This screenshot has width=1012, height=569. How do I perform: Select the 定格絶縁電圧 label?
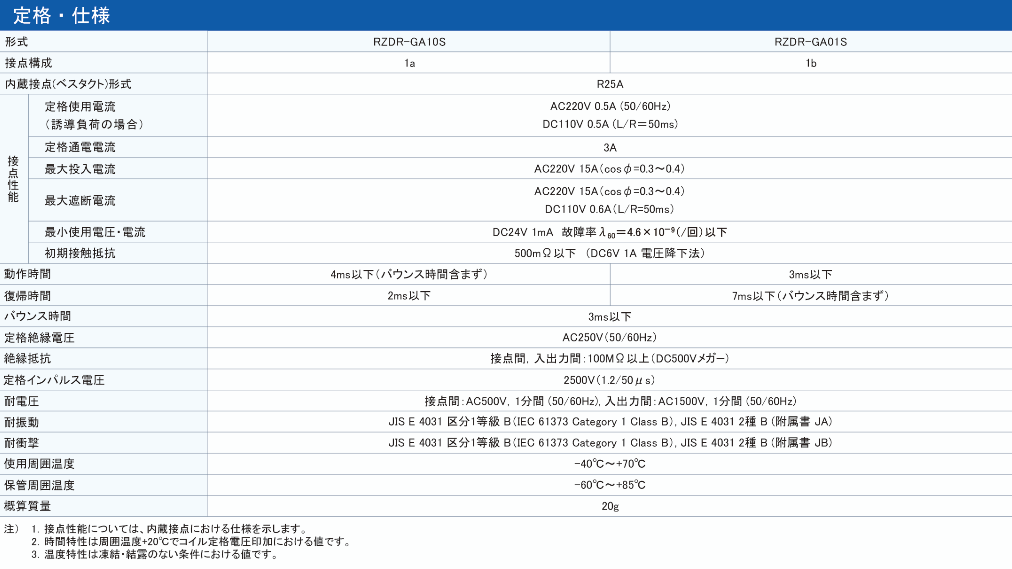click(39, 338)
